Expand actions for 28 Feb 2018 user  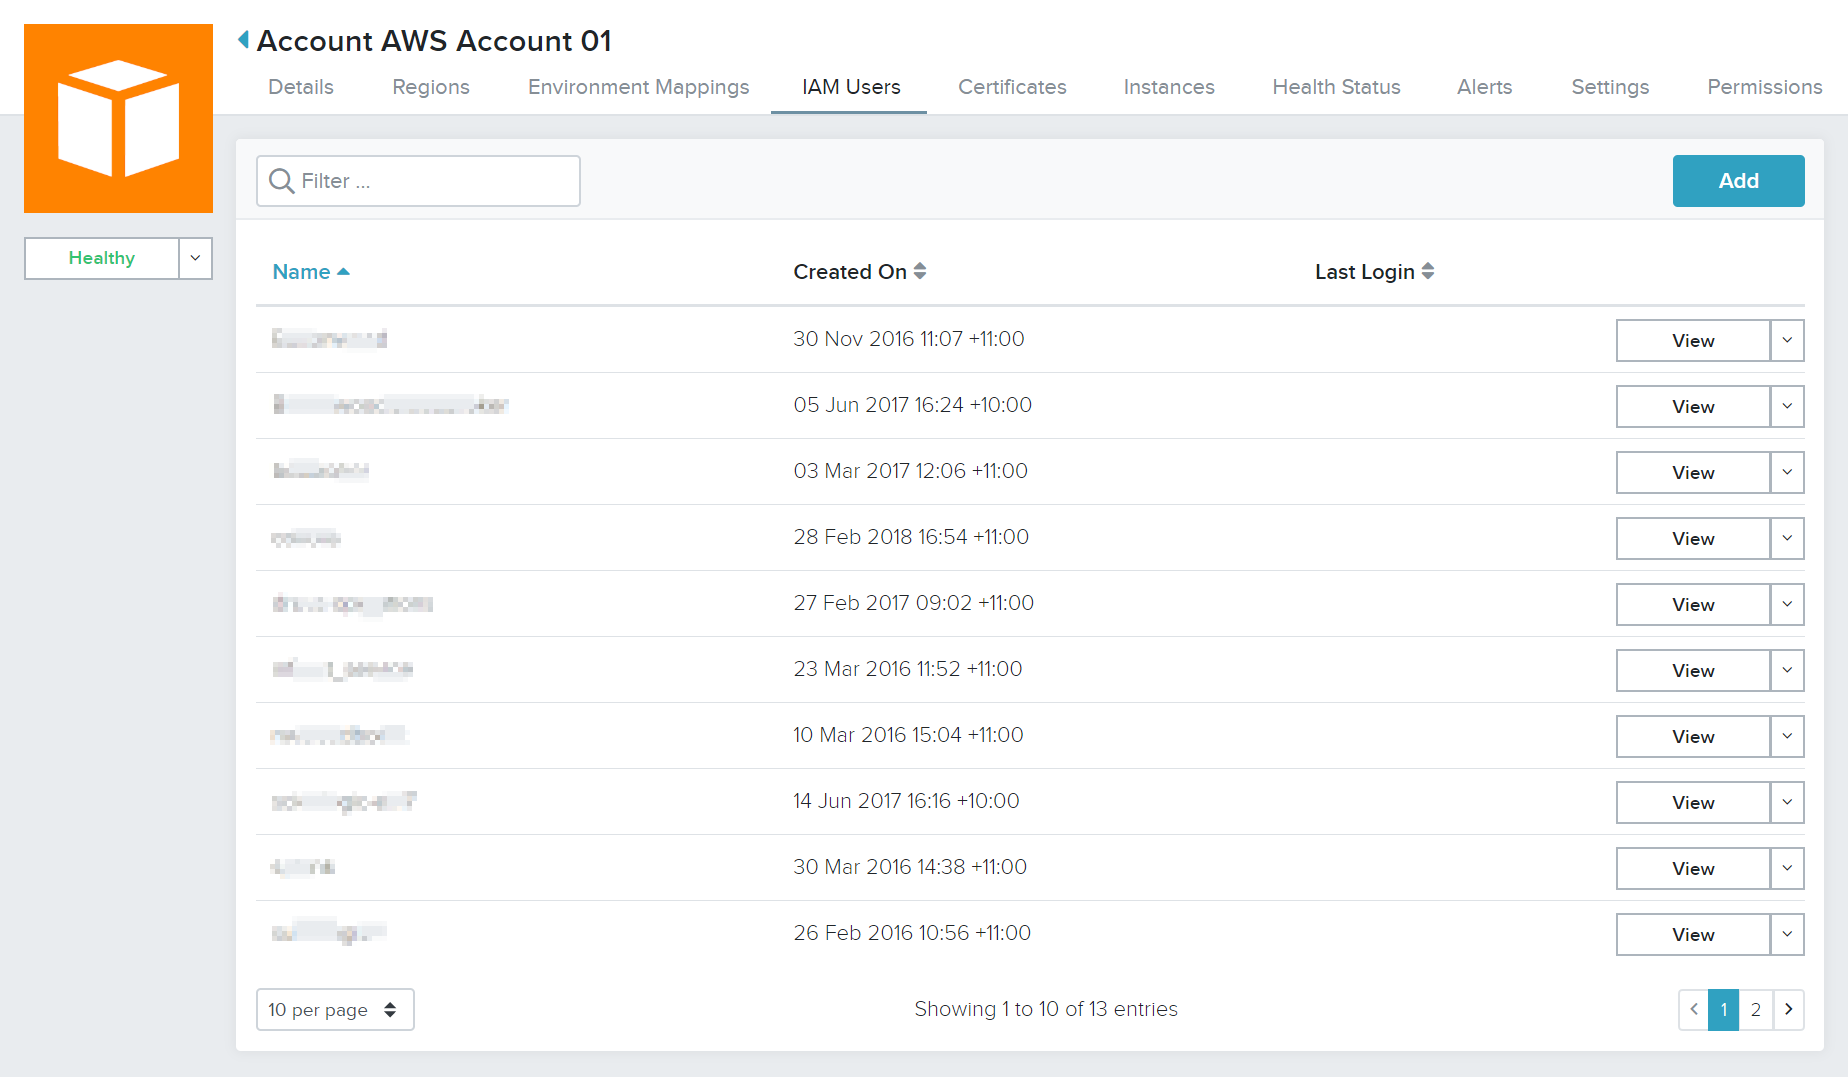1787,539
